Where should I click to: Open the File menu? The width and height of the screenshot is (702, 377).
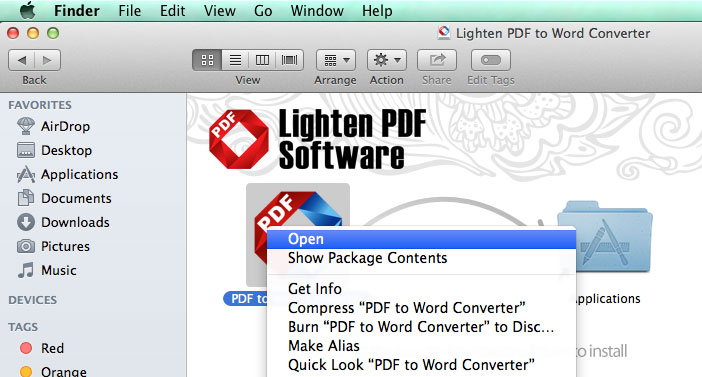point(129,10)
